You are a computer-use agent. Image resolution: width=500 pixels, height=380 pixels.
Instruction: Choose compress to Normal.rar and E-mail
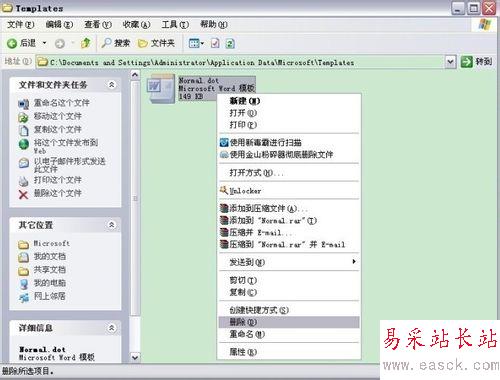tap(289, 245)
